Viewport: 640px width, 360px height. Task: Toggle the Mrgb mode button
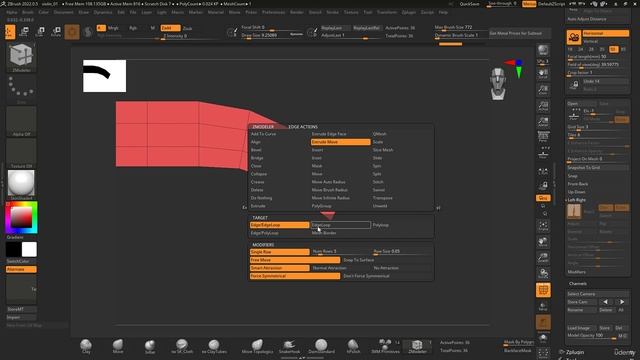coord(113,28)
